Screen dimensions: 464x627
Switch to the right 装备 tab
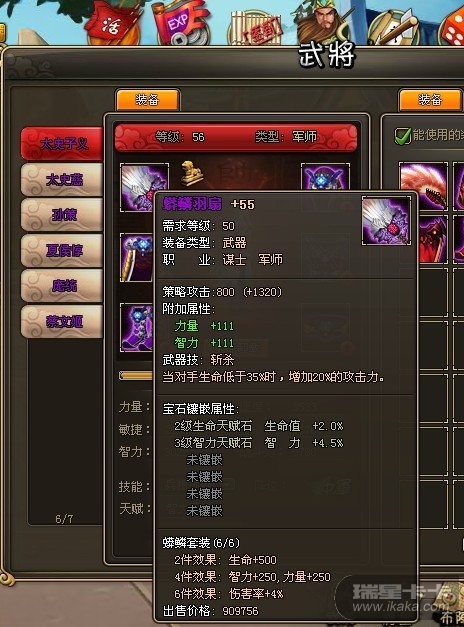[x=430, y=100]
